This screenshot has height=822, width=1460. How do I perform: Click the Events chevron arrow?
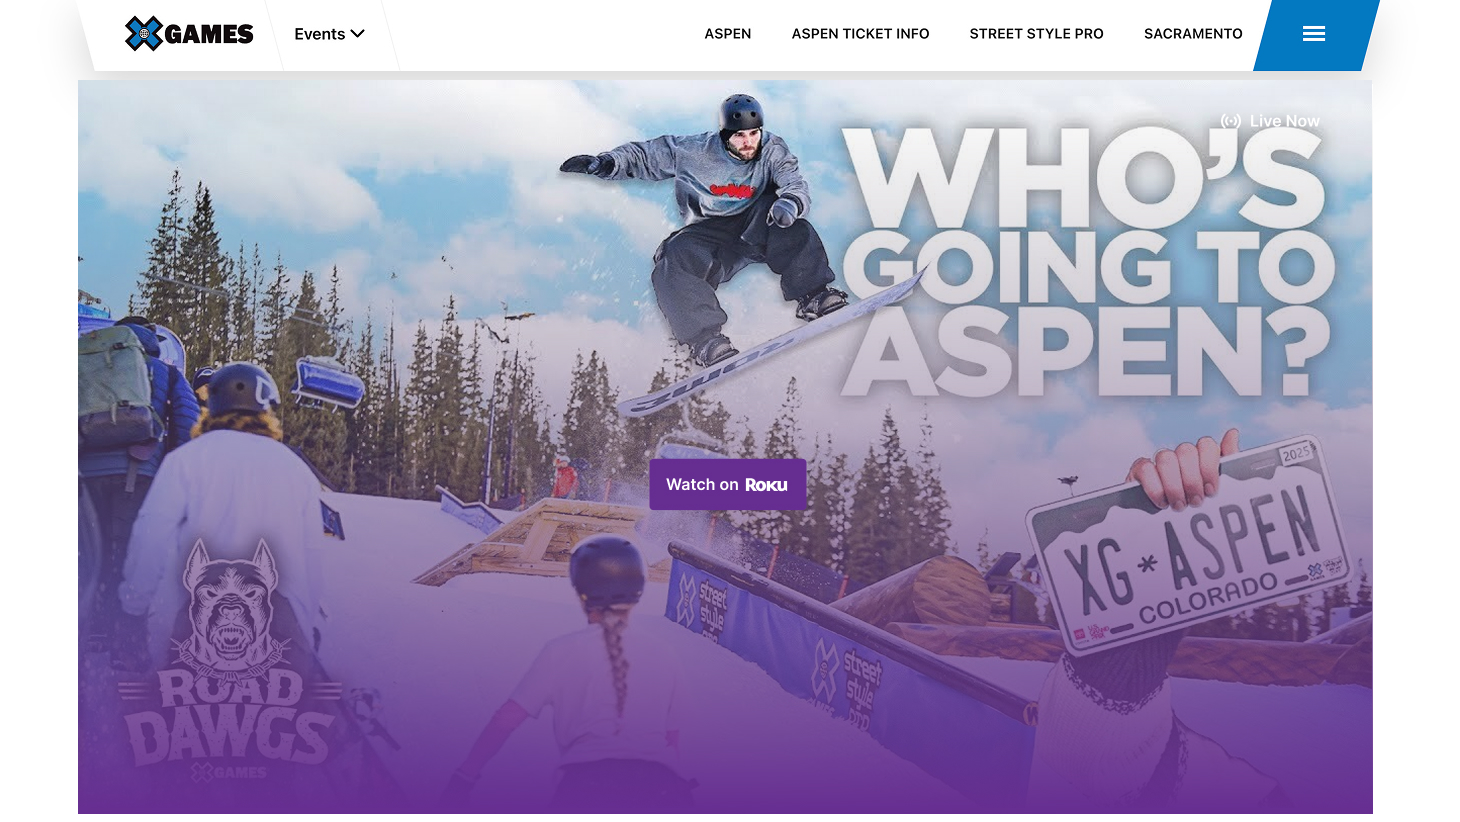[x=357, y=34]
